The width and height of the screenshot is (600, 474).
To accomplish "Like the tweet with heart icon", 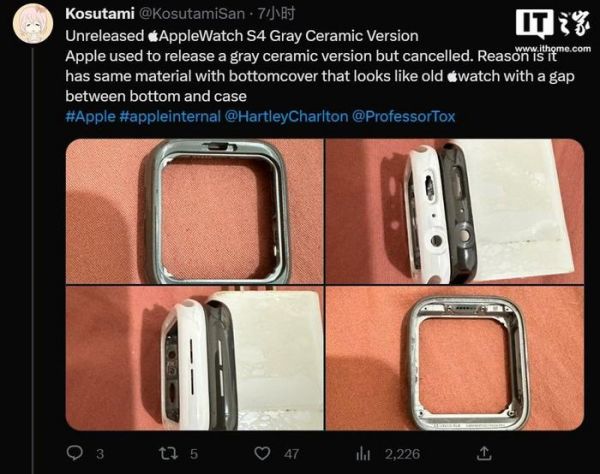I will pos(262,453).
